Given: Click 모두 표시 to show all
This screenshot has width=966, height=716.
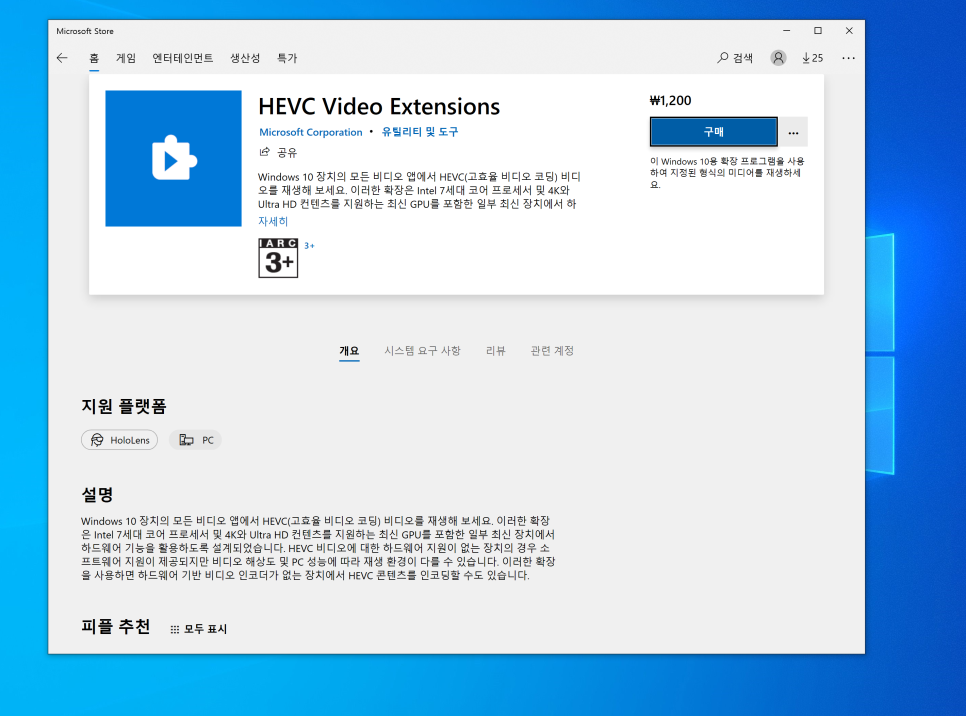Looking at the screenshot, I should (x=198, y=629).
